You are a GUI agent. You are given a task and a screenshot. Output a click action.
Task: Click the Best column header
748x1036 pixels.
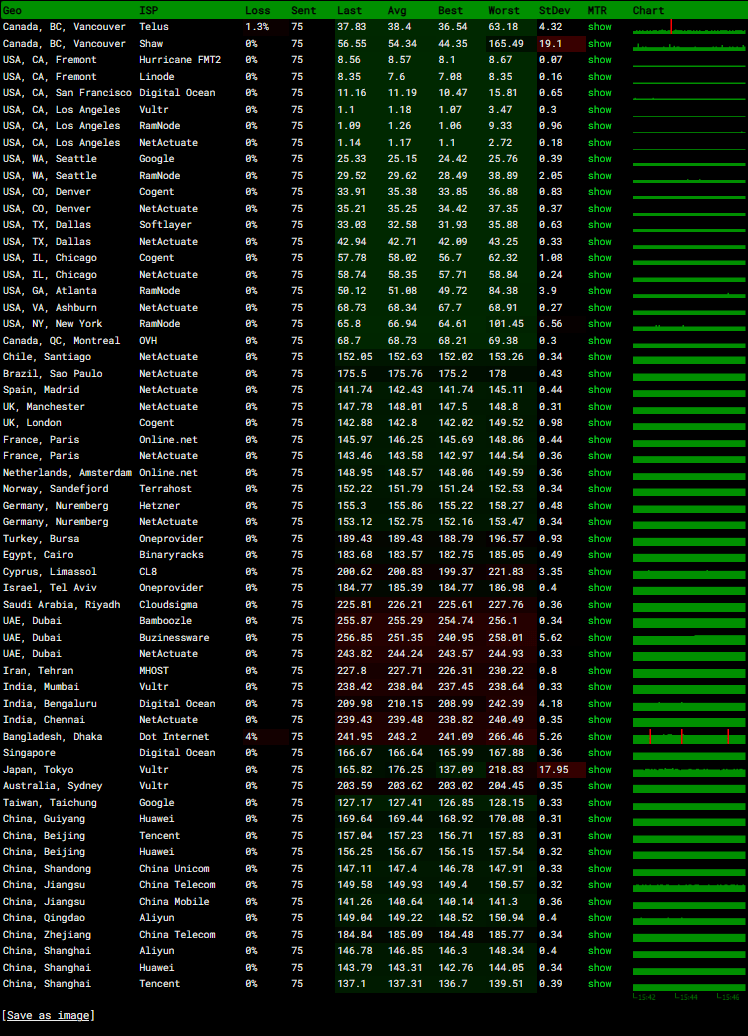[451, 11]
